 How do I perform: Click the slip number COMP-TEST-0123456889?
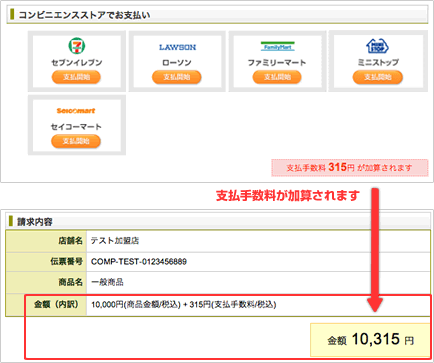pyautogui.click(x=139, y=262)
